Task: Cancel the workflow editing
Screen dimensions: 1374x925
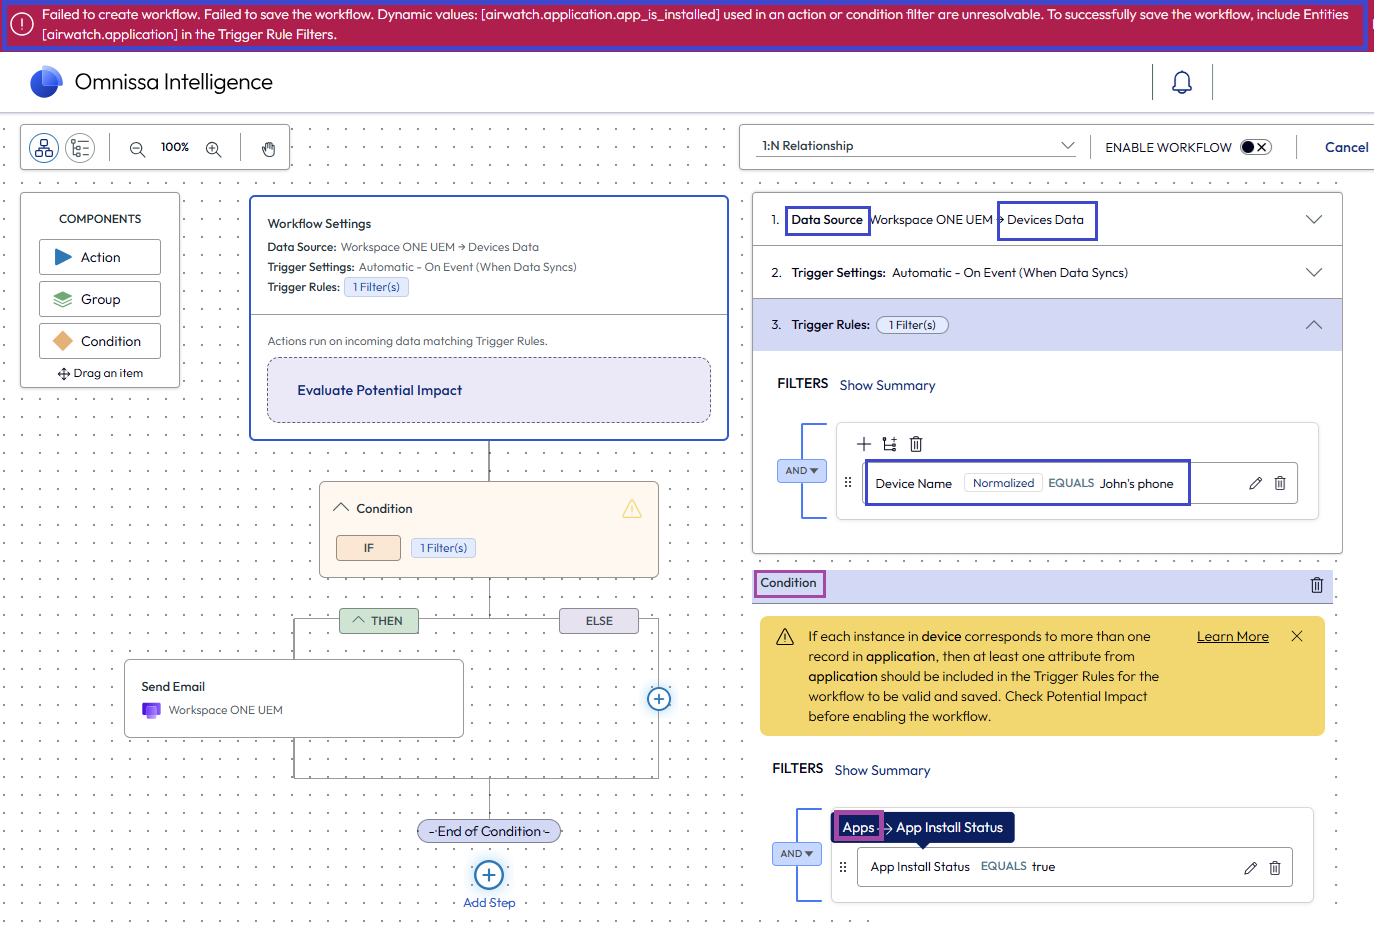Action: coord(1347,147)
